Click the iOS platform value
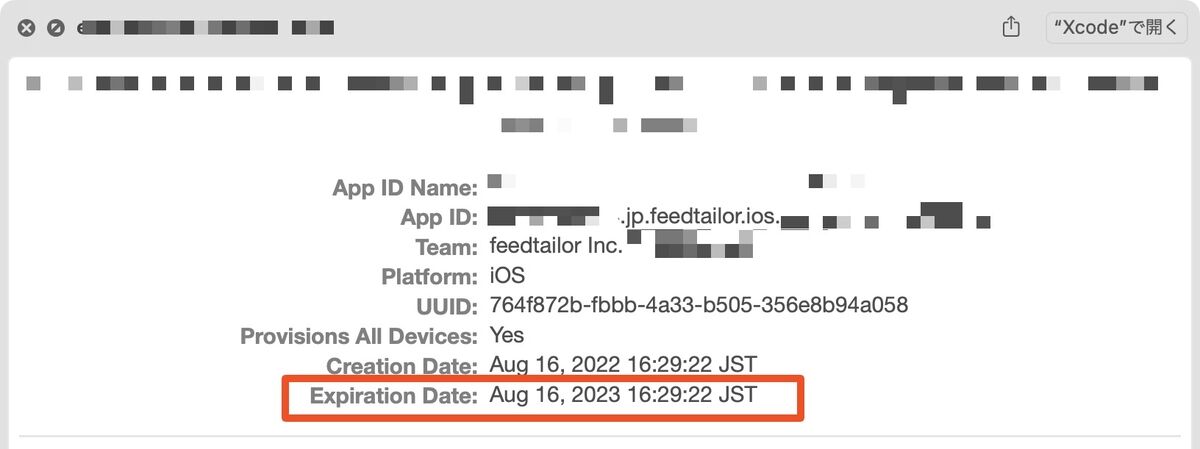The height and width of the screenshot is (449, 1200). [x=507, y=275]
